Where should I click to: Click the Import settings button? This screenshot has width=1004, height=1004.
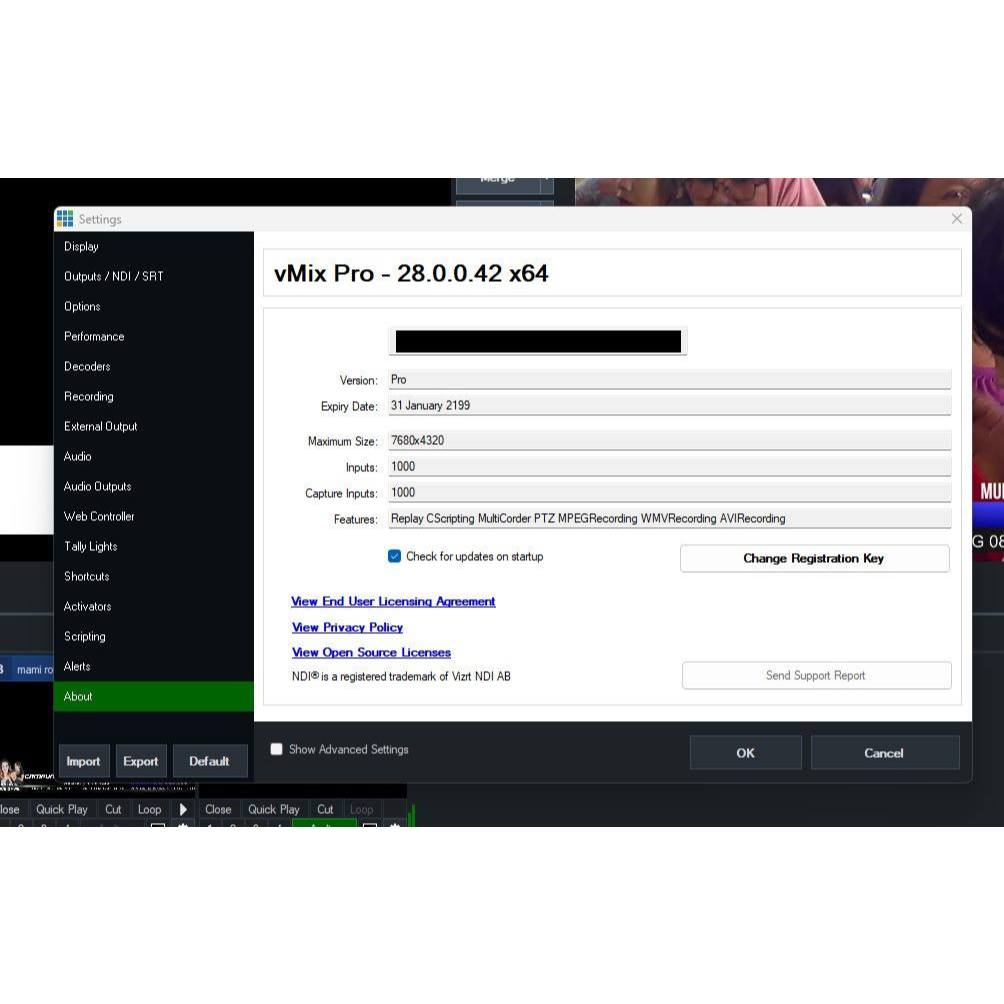coord(84,761)
